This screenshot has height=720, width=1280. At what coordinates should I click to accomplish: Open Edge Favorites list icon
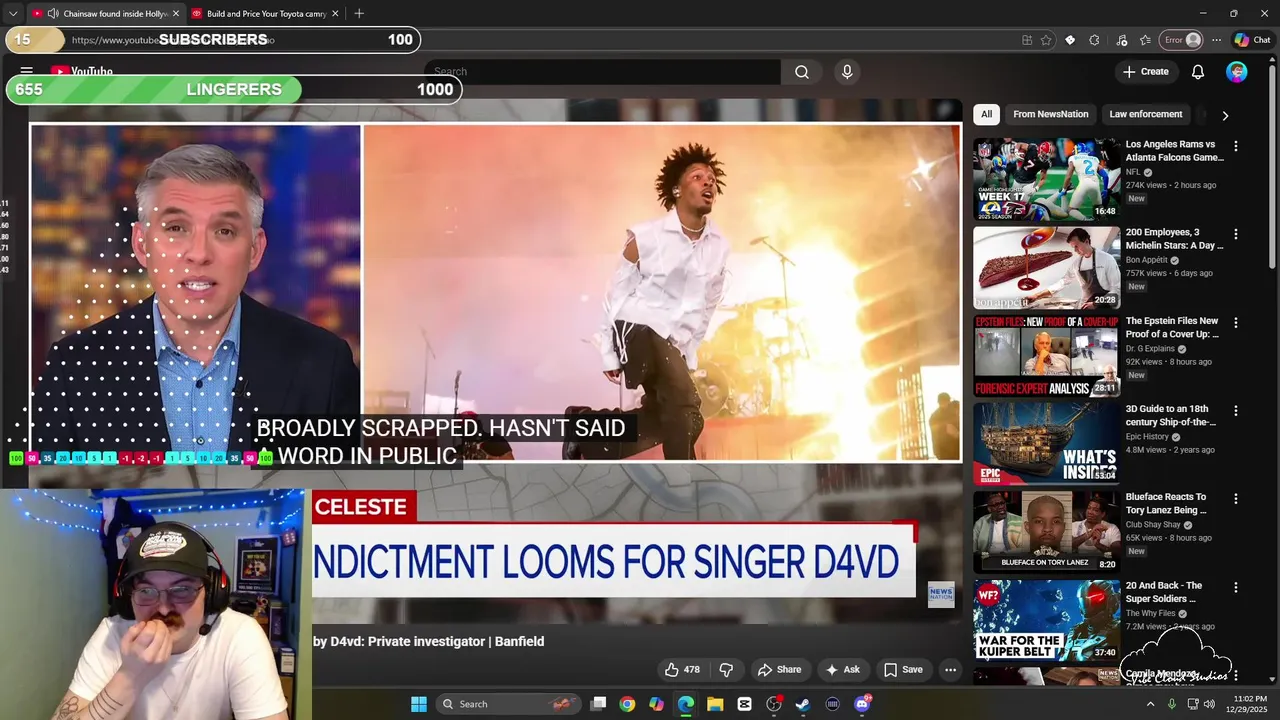1145,40
